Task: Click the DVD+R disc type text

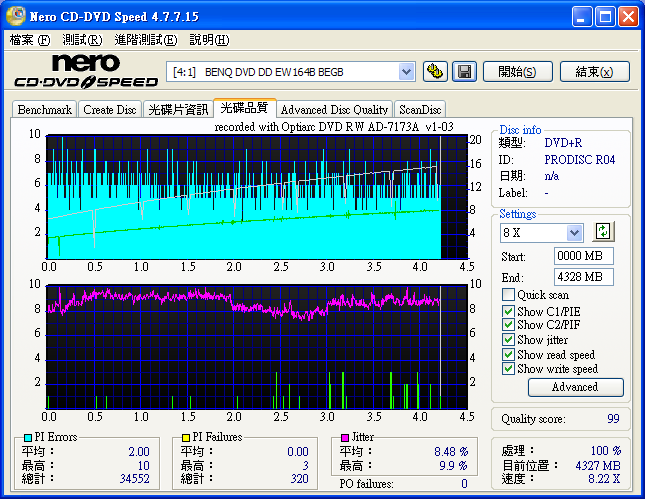Action: [563, 143]
